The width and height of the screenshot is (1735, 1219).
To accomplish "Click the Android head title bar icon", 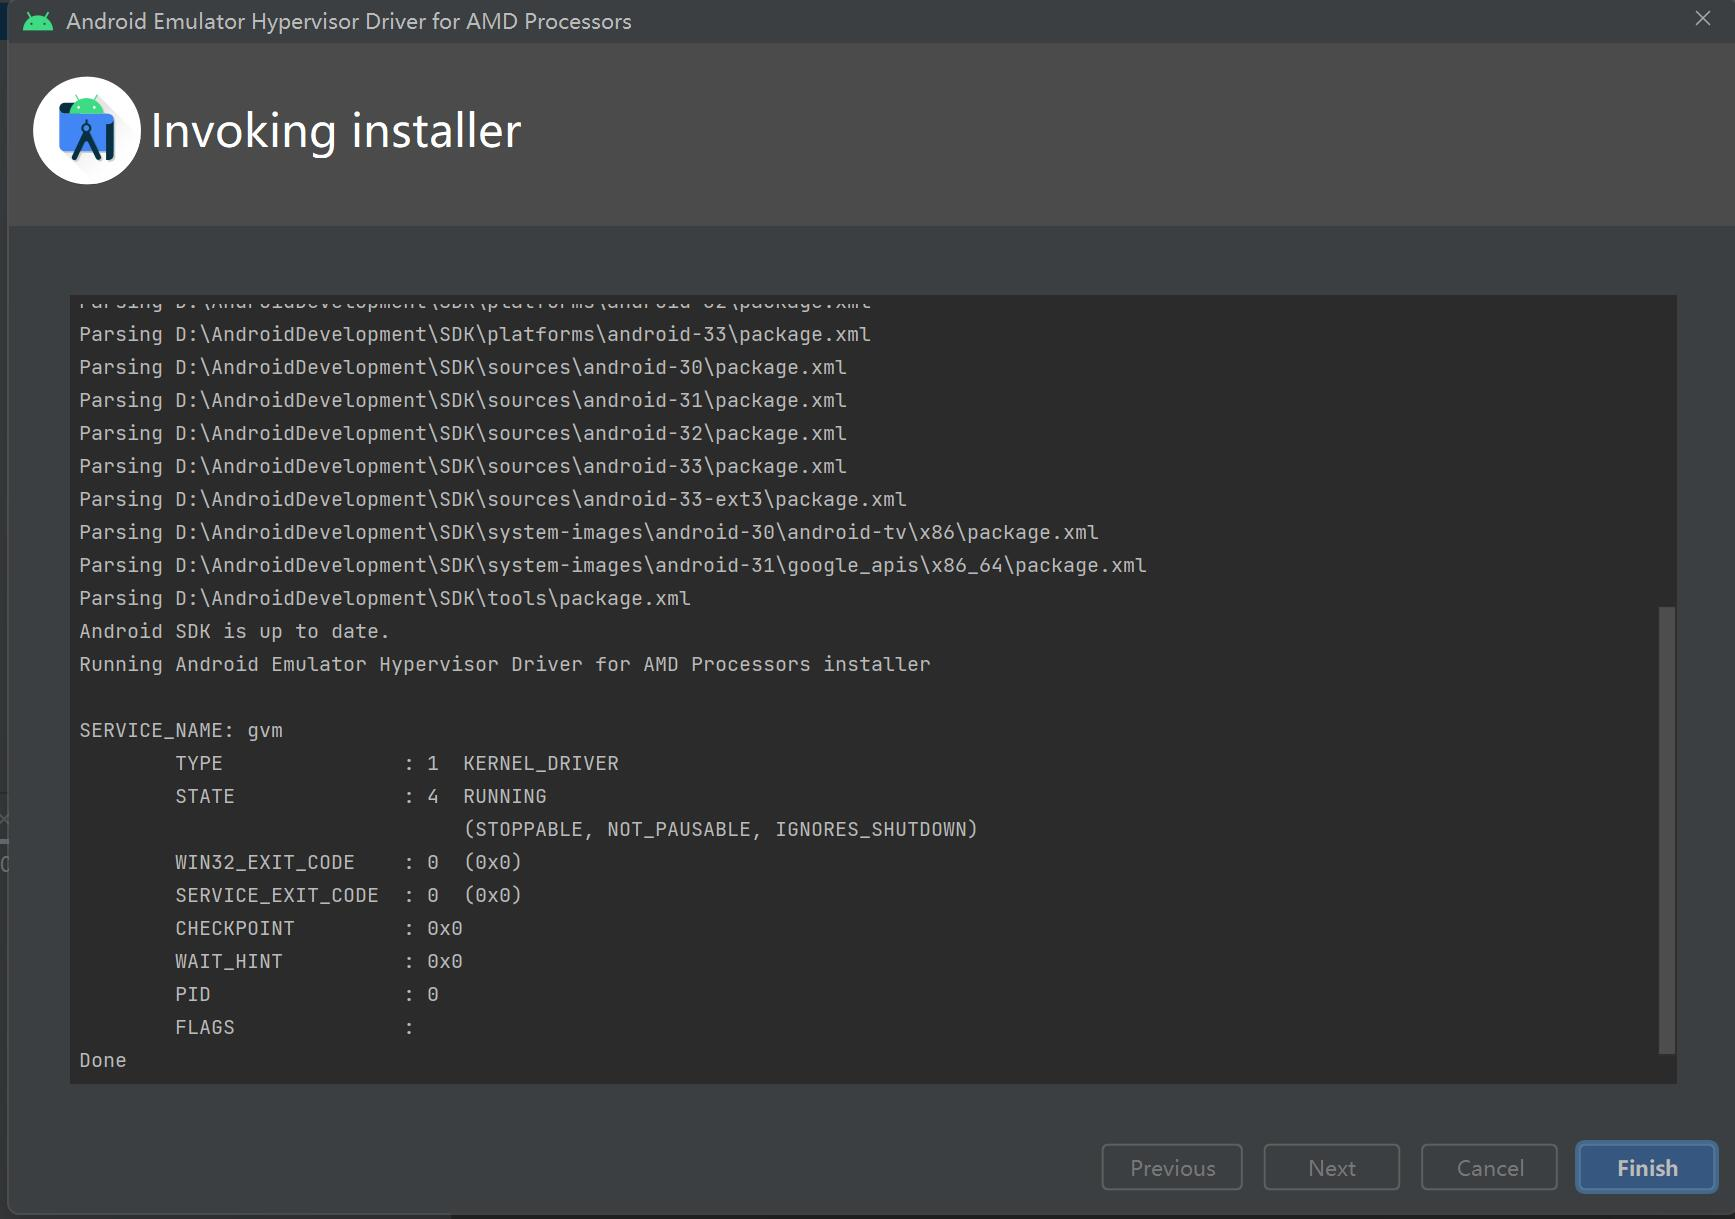I will point(38,21).
